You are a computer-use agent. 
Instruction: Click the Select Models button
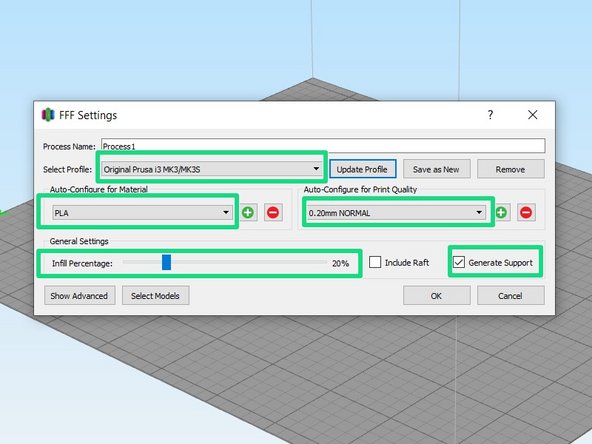tap(155, 296)
